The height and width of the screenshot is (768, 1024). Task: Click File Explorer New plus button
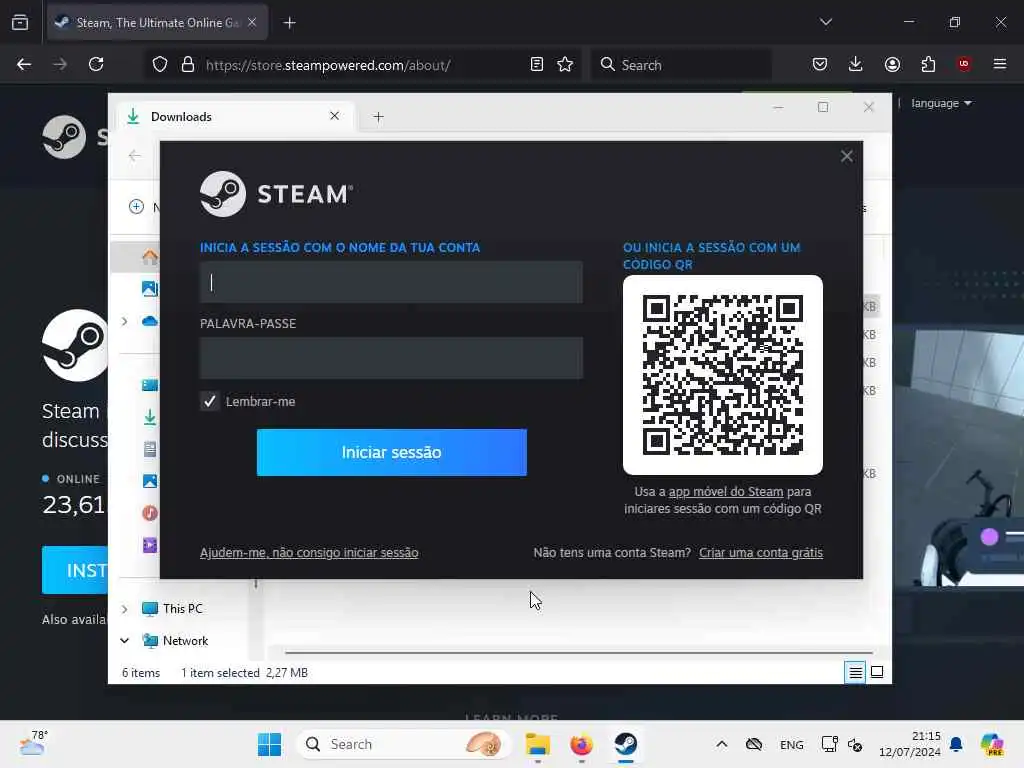tap(136, 207)
